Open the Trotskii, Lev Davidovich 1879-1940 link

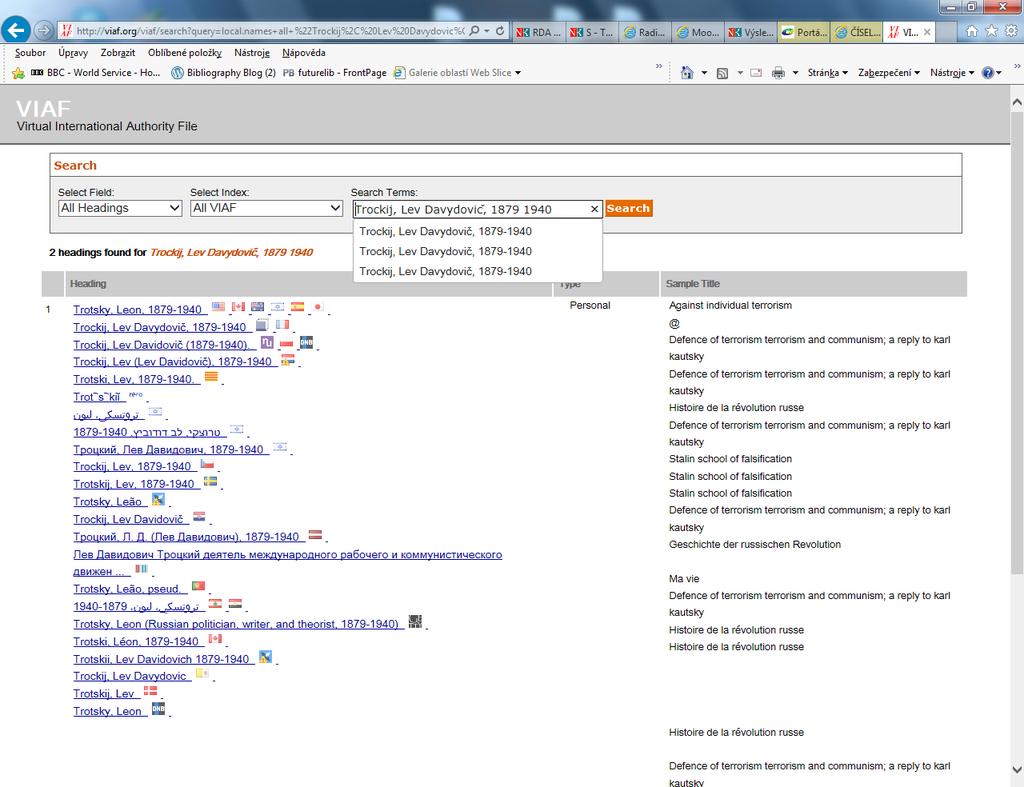click(x=161, y=659)
